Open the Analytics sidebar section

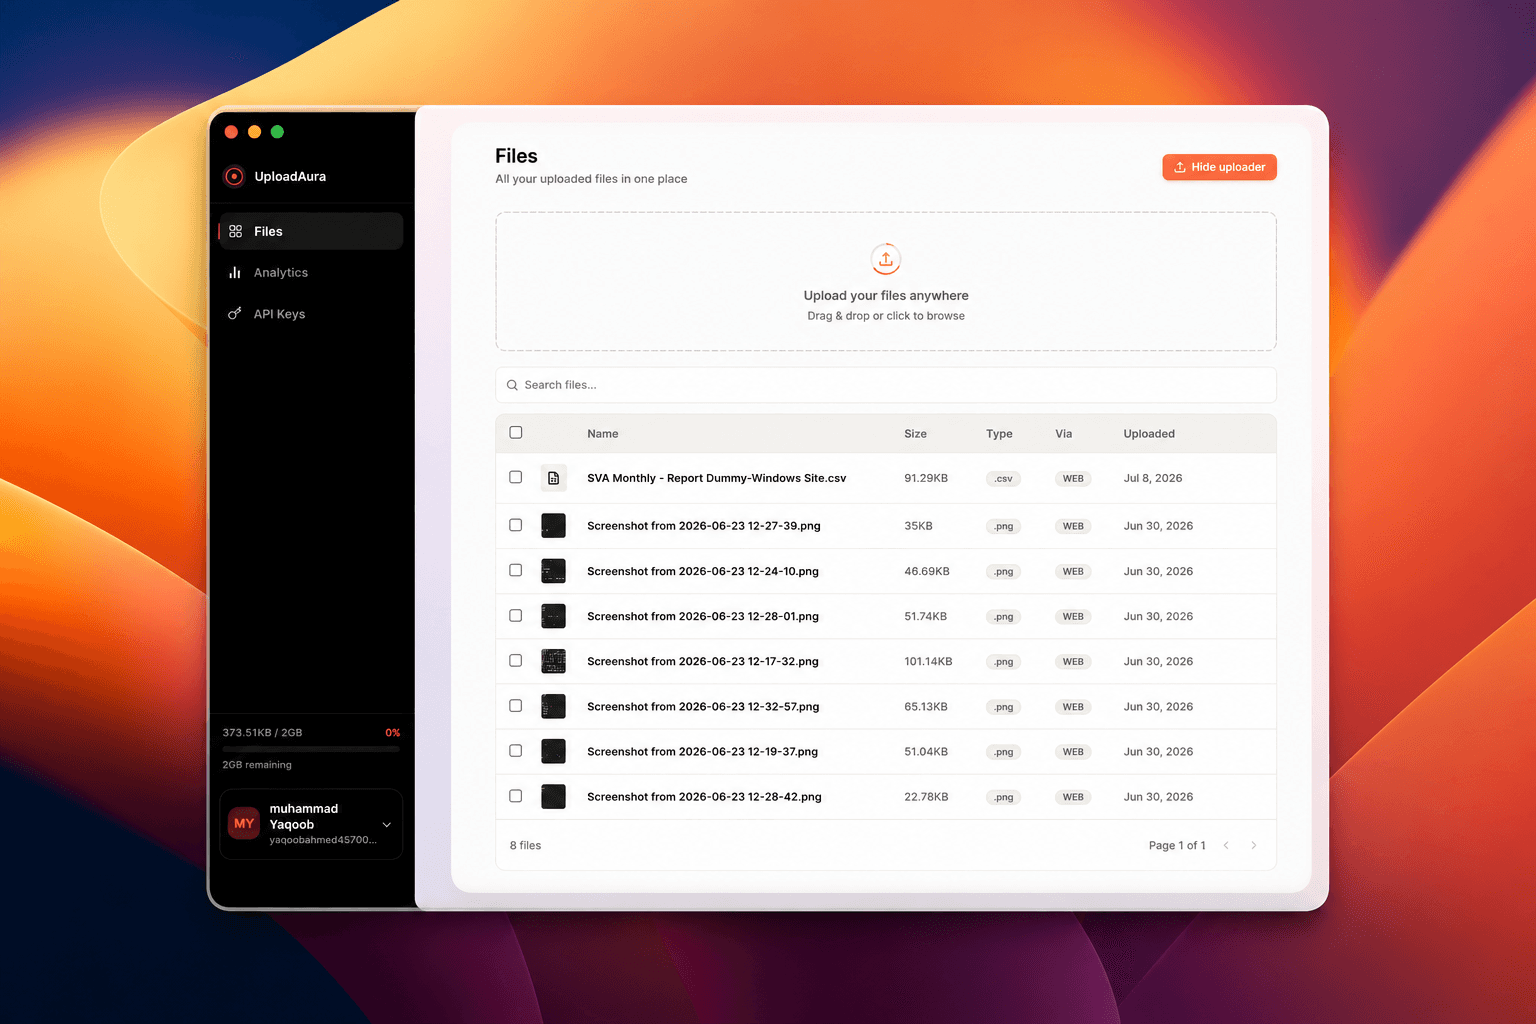point(311,272)
